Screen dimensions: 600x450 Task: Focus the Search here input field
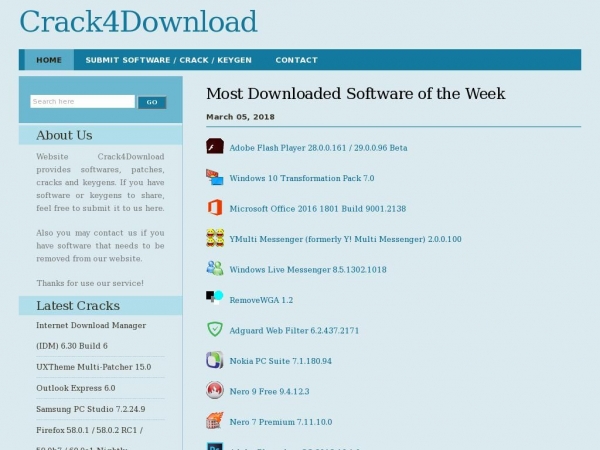point(83,101)
